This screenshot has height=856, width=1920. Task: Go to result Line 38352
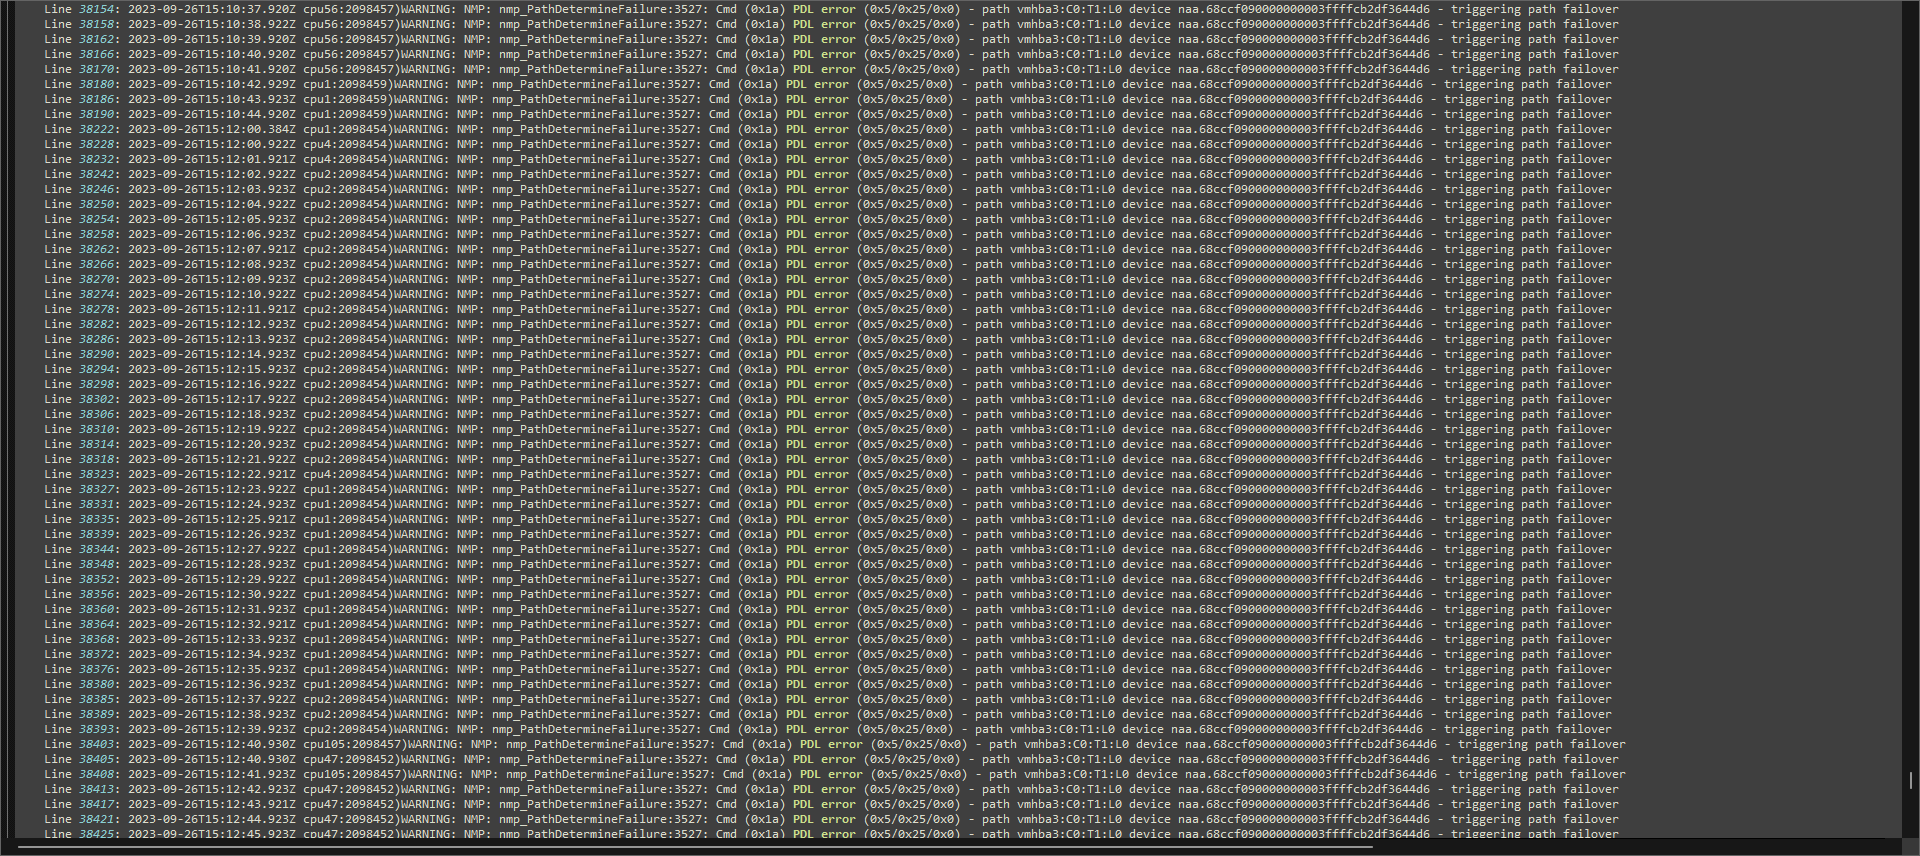tap(828, 579)
